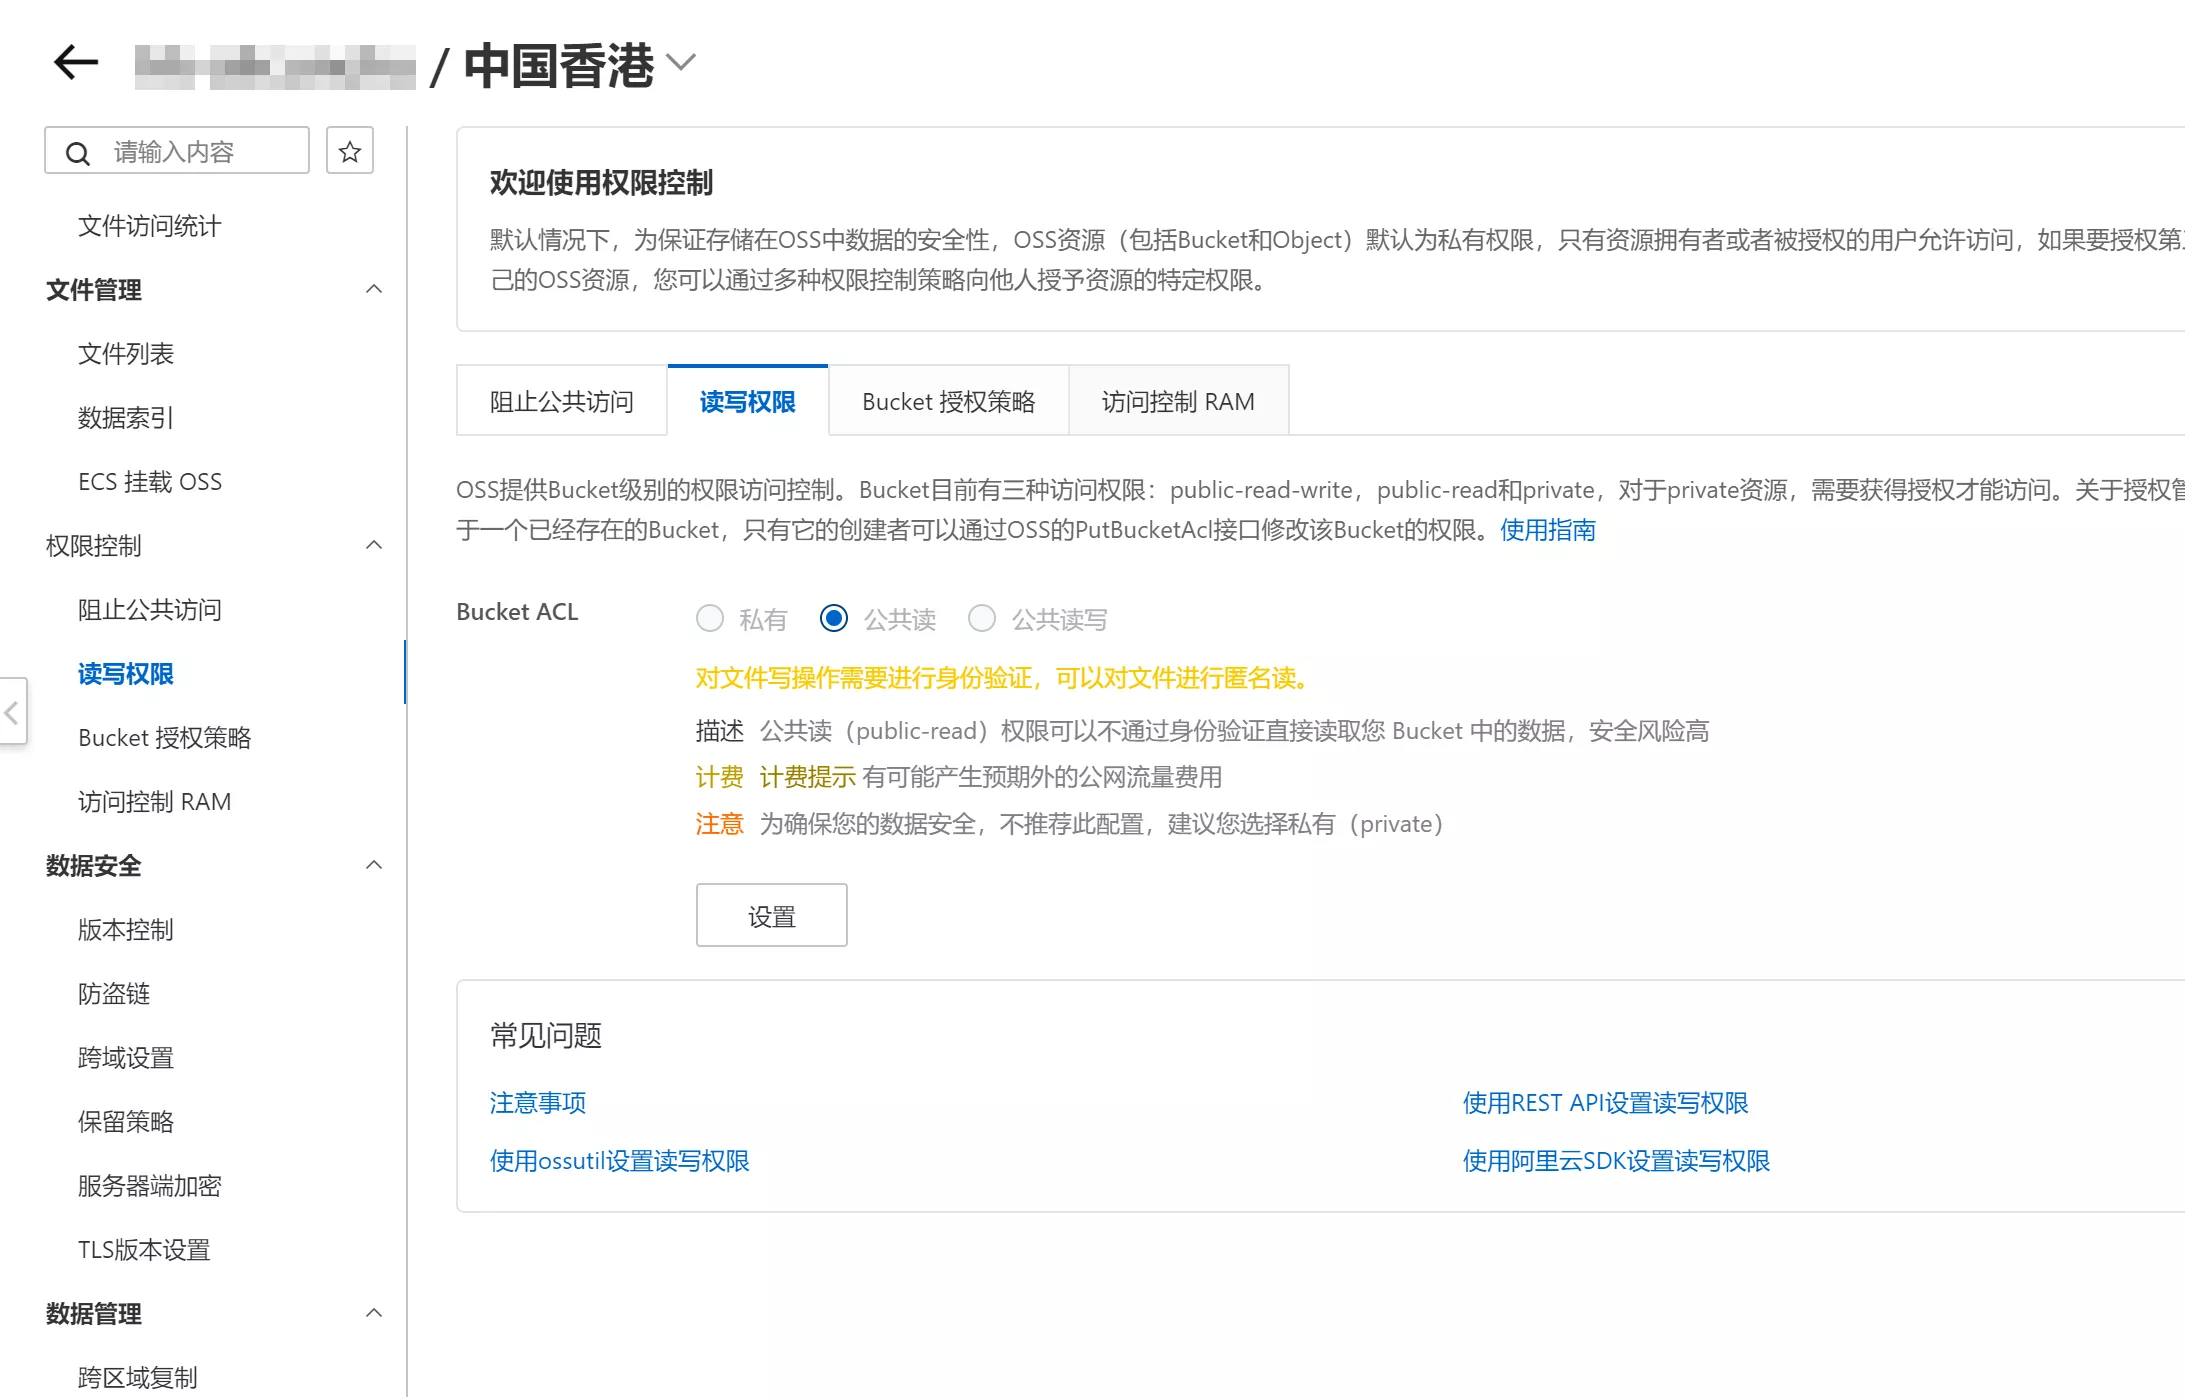
Task: Switch to the Bucket 授权策略 tab
Action: (947, 401)
